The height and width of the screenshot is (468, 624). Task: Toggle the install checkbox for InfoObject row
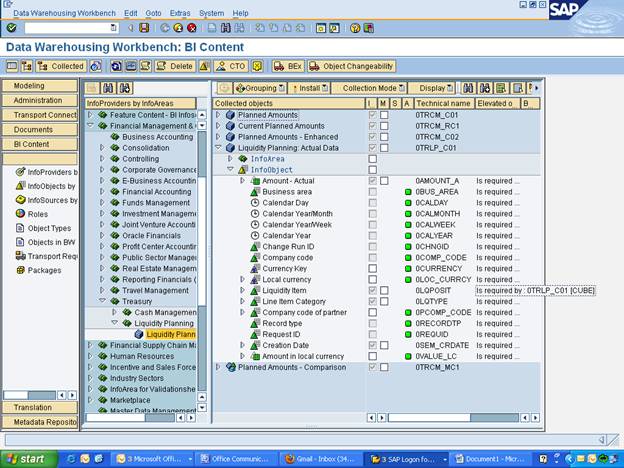coord(372,170)
